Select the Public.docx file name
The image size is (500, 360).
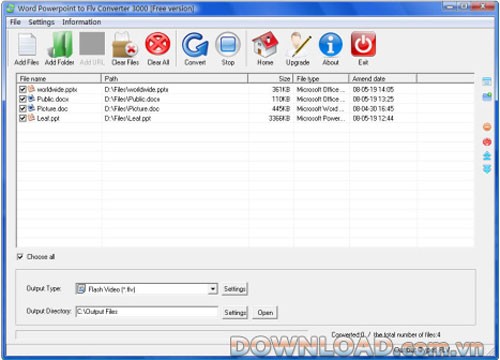coord(53,99)
